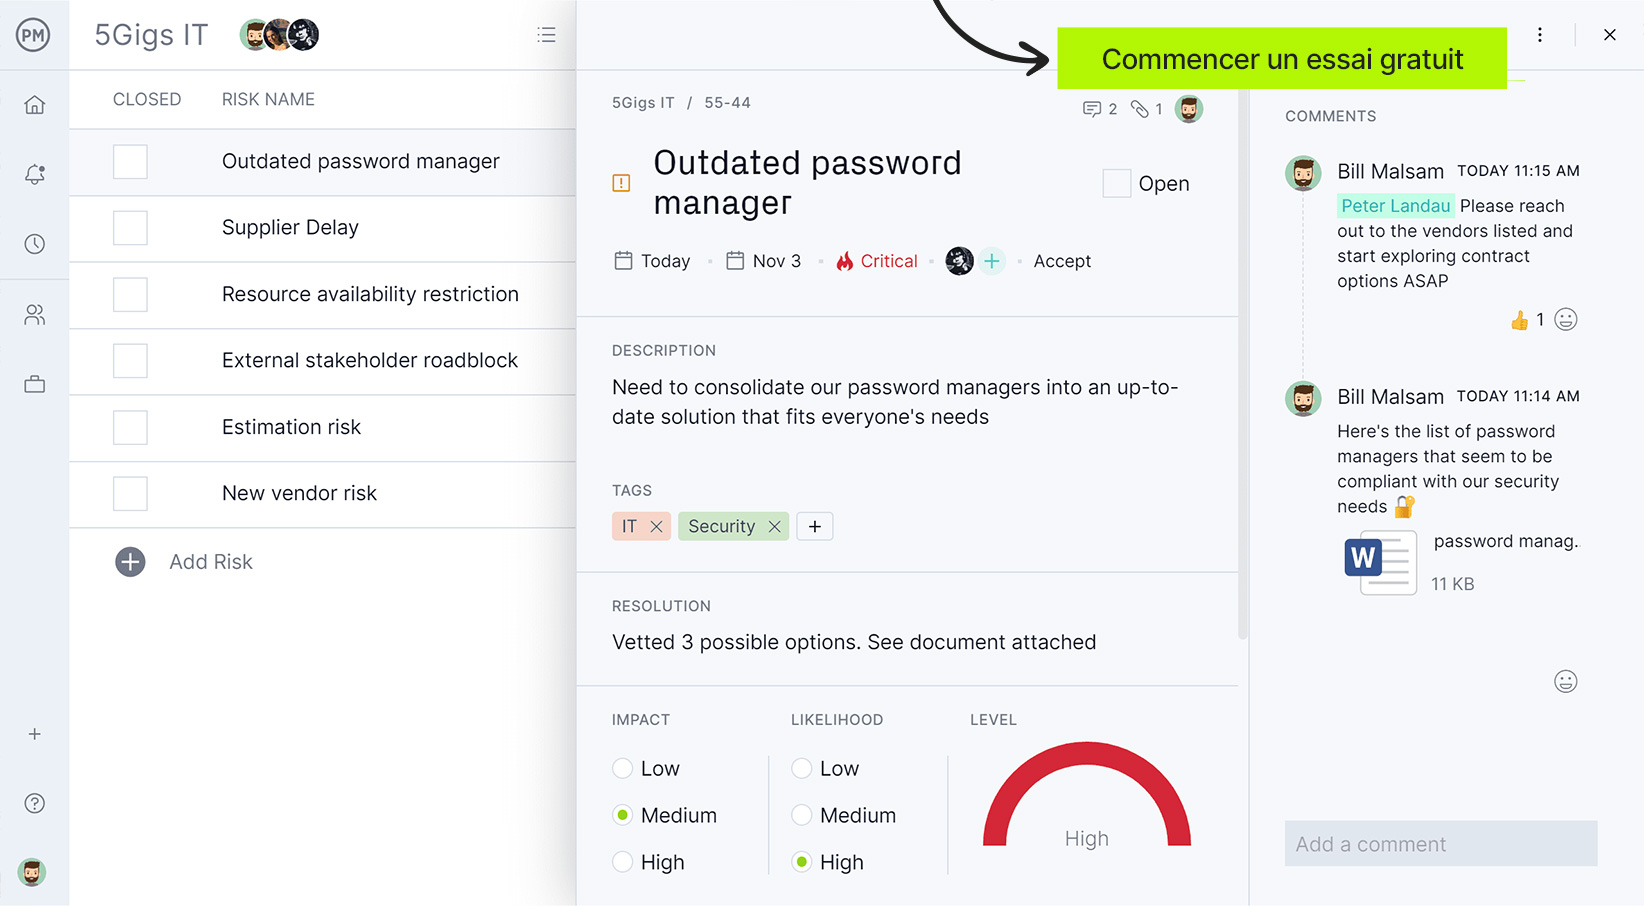Toggle the Open status checkbox
Viewport: 1644px width, 906px height.
pos(1117,183)
